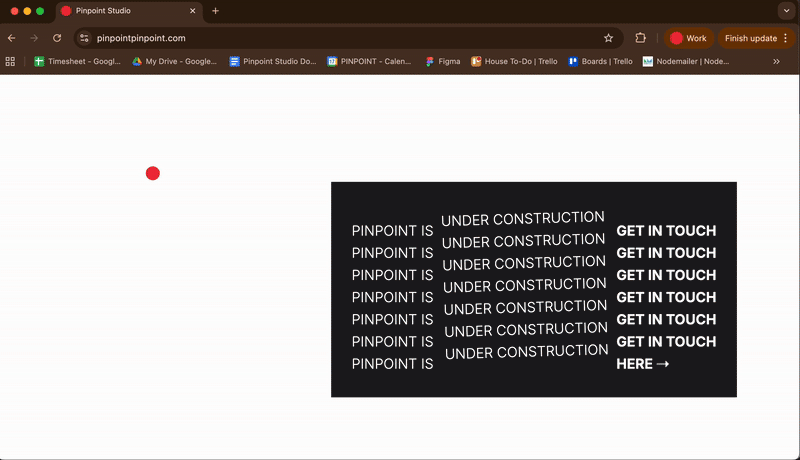800x460 pixels.
Task: Open the Timesheet Google Sheets bookmark
Action: pyautogui.click(x=78, y=61)
